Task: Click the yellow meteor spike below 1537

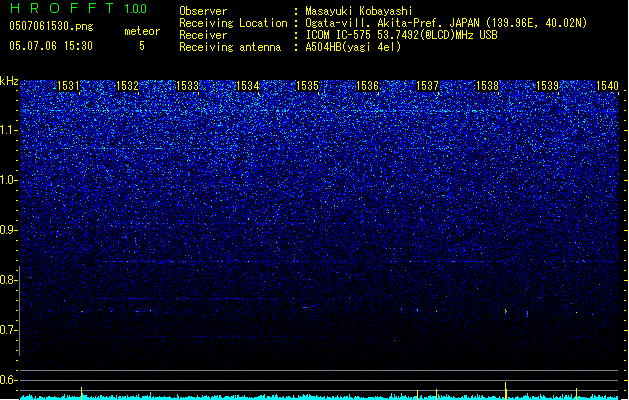Action: click(x=436, y=394)
